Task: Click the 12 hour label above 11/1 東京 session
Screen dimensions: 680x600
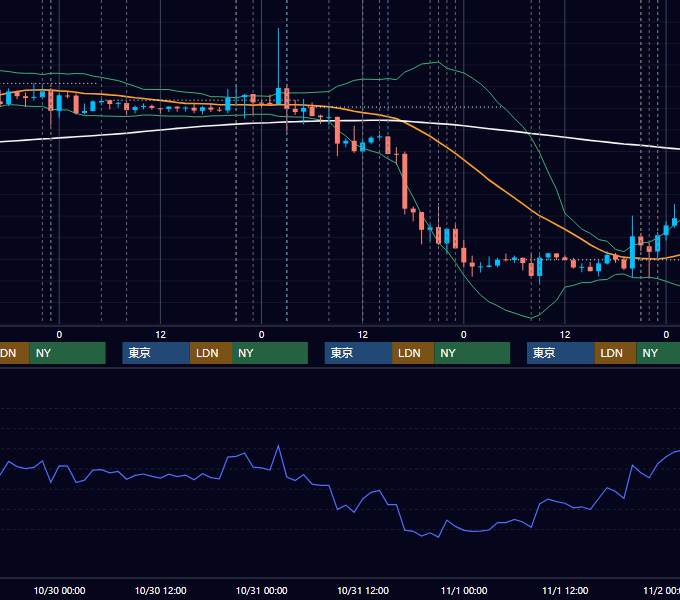Action: [x=565, y=335]
